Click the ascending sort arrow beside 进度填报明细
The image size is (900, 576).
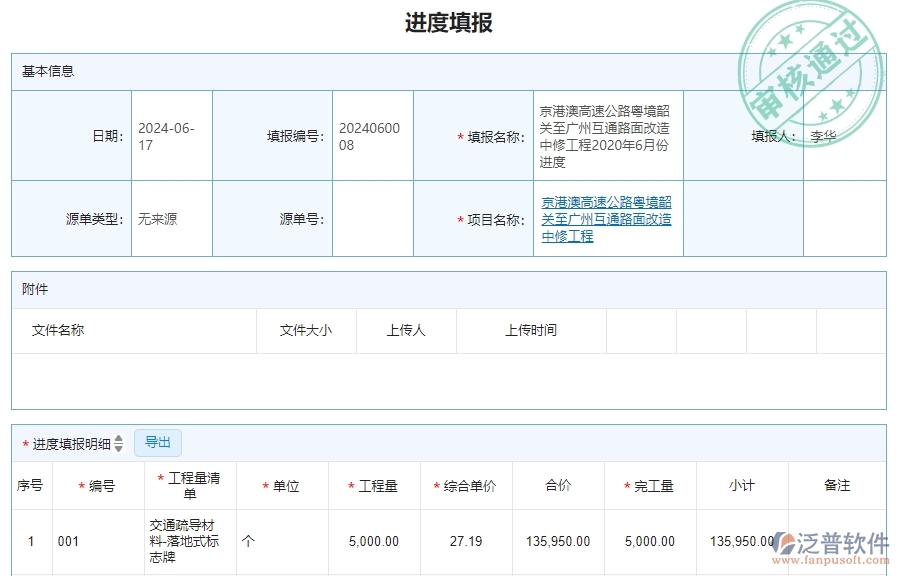point(119,438)
